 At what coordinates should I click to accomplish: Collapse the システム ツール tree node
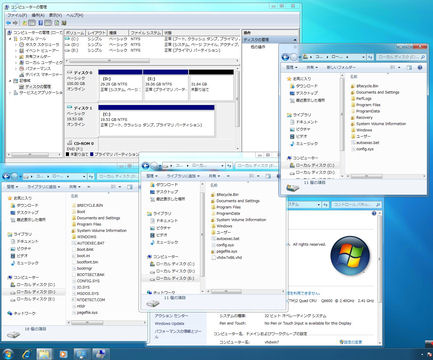tap(10, 39)
